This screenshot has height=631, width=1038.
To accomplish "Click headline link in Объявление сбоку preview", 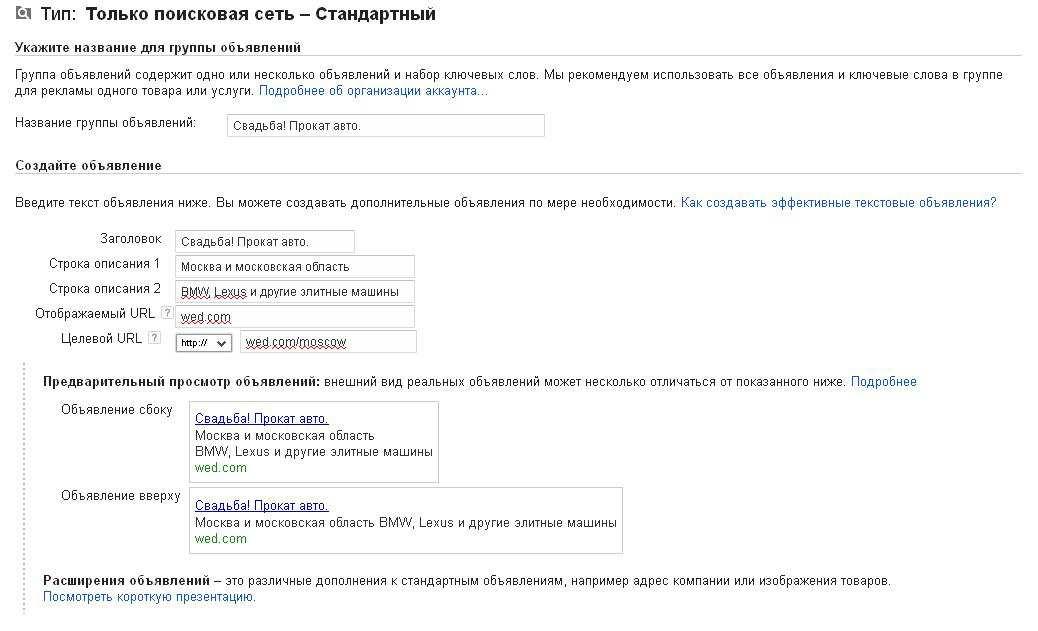I will coord(261,419).
